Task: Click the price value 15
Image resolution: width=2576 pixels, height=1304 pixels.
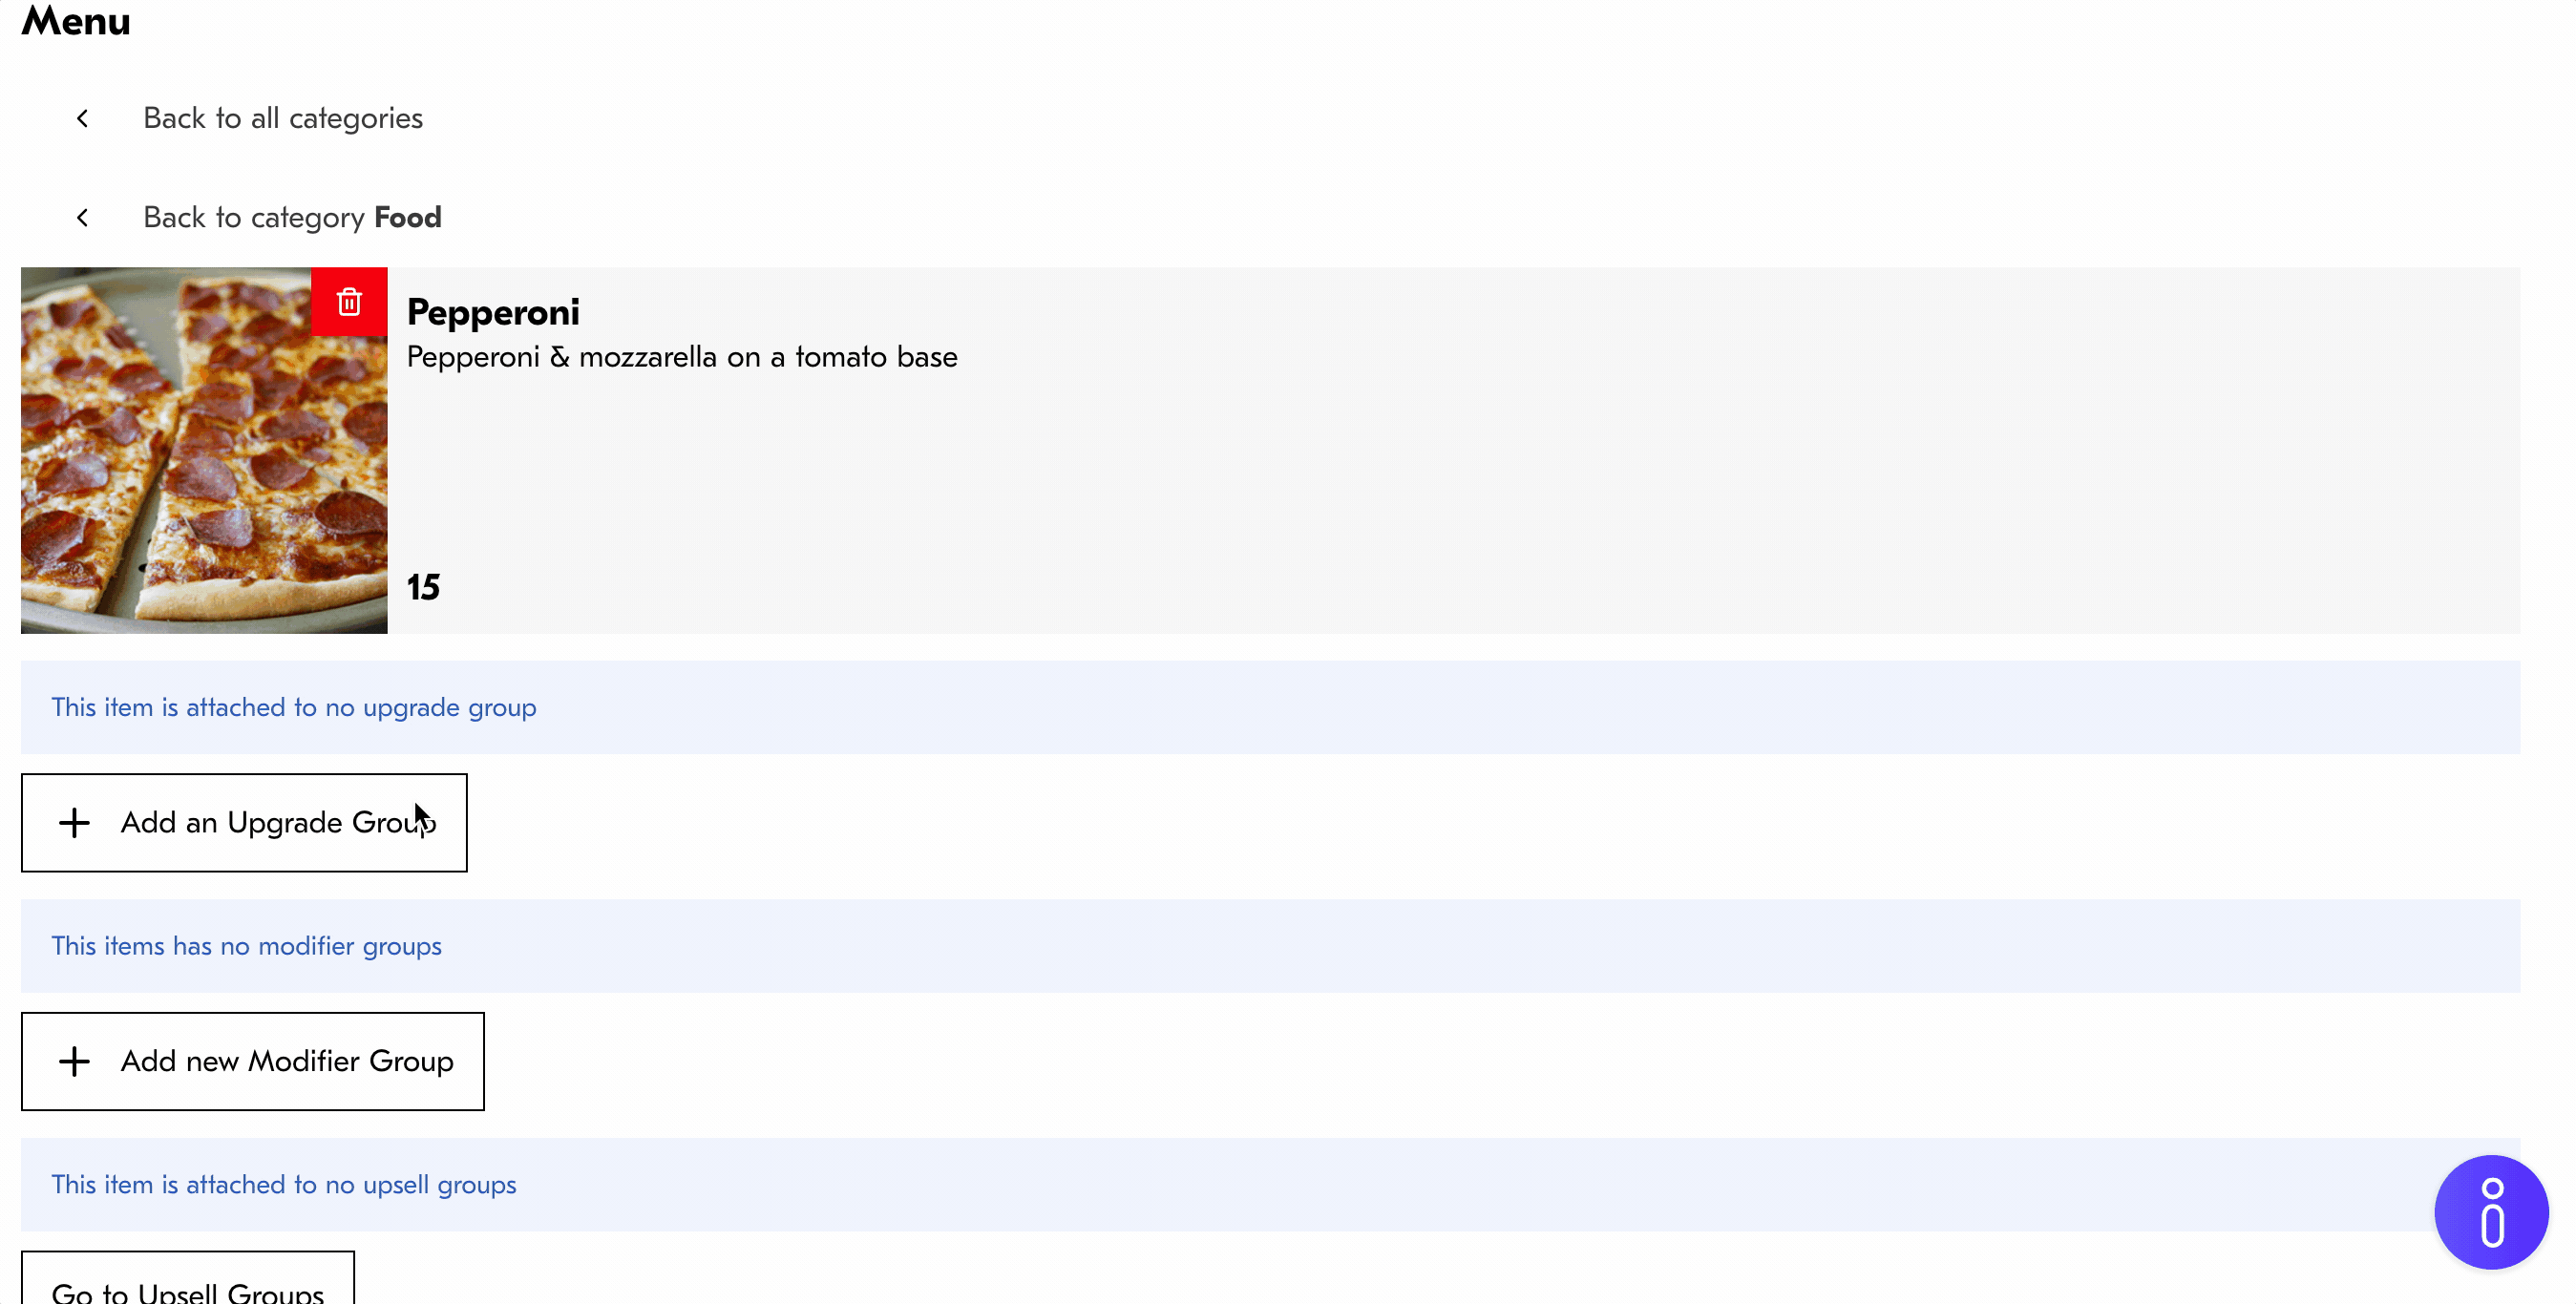Action: (x=423, y=587)
